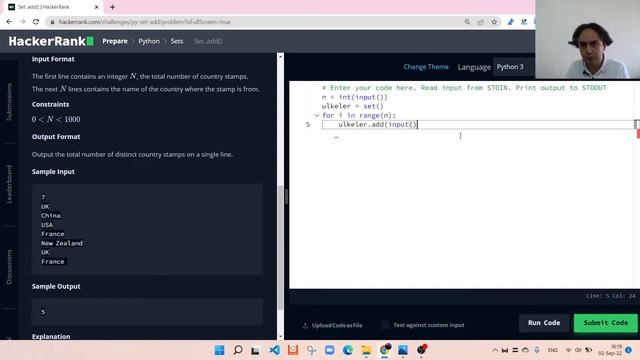Click the Output Format heading
Image resolution: width=640 pixels, height=360 pixels.
(x=56, y=136)
